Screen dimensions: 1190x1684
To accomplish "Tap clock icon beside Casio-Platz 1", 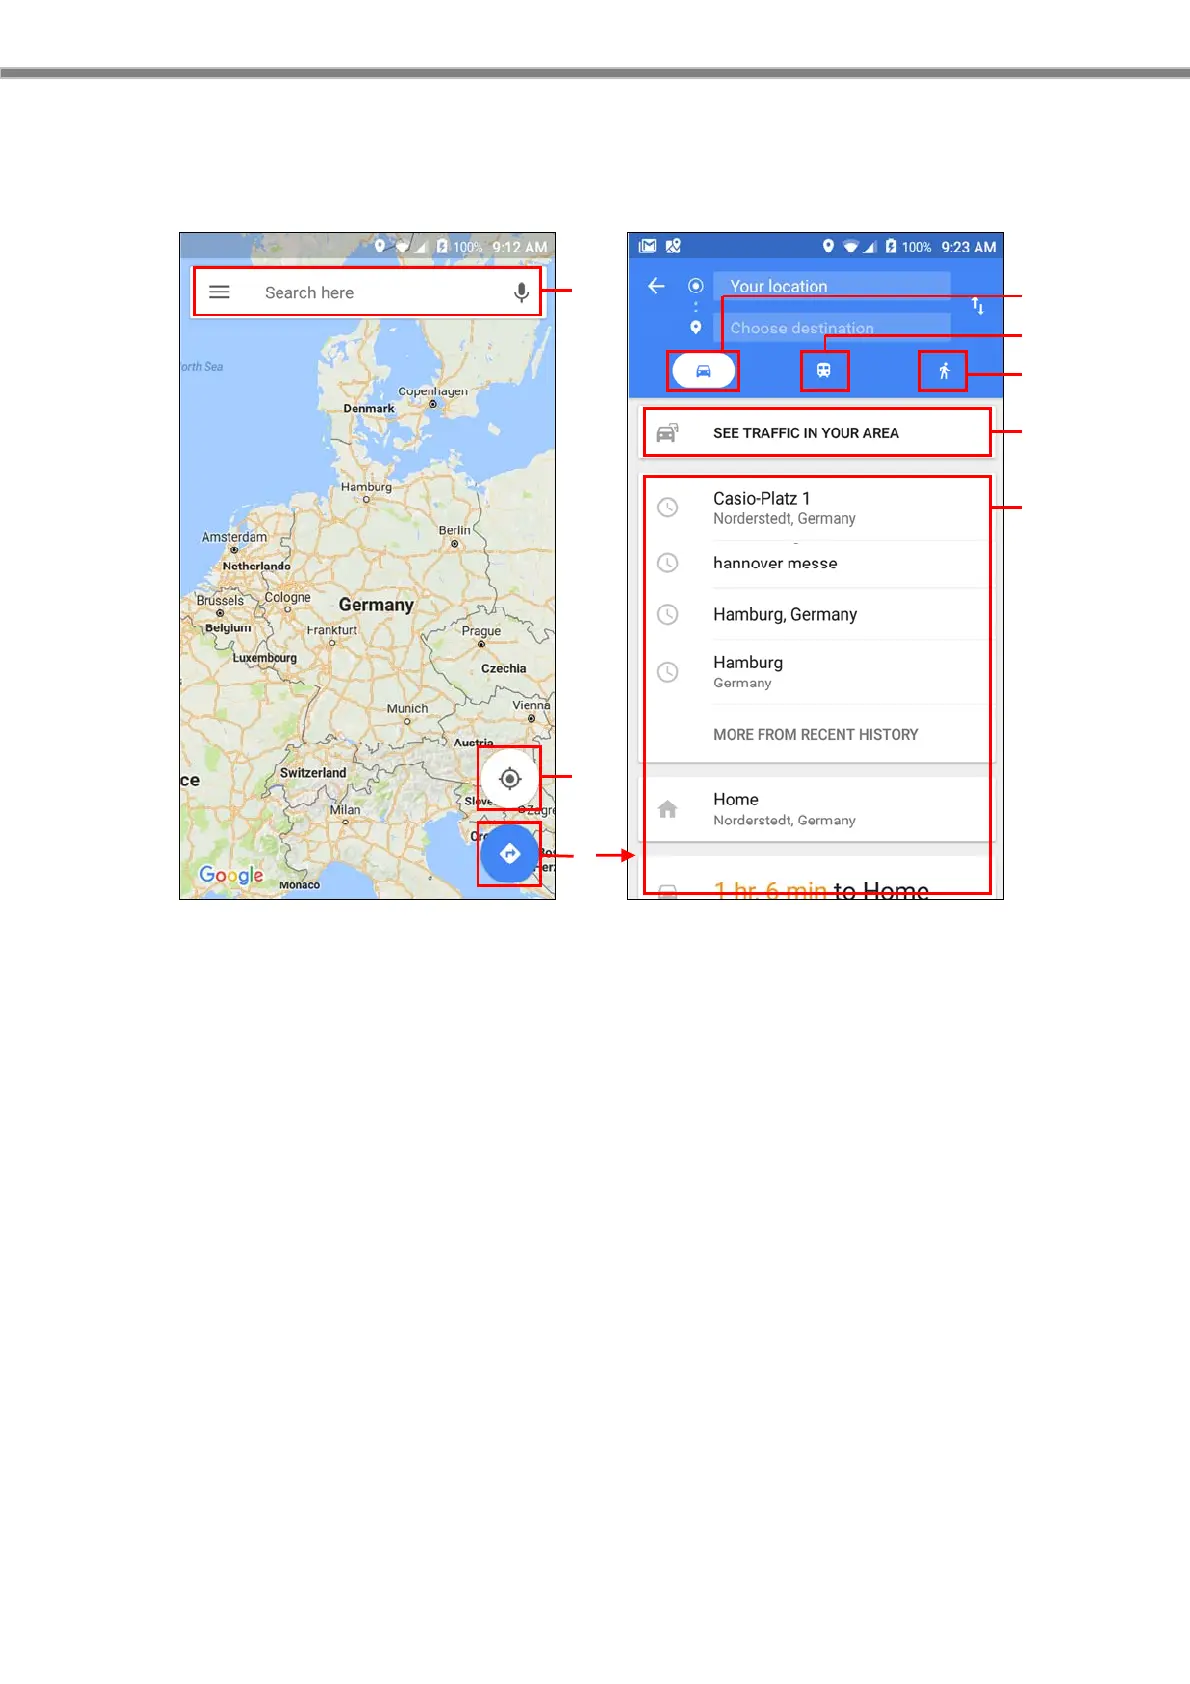I will pos(667,508).
